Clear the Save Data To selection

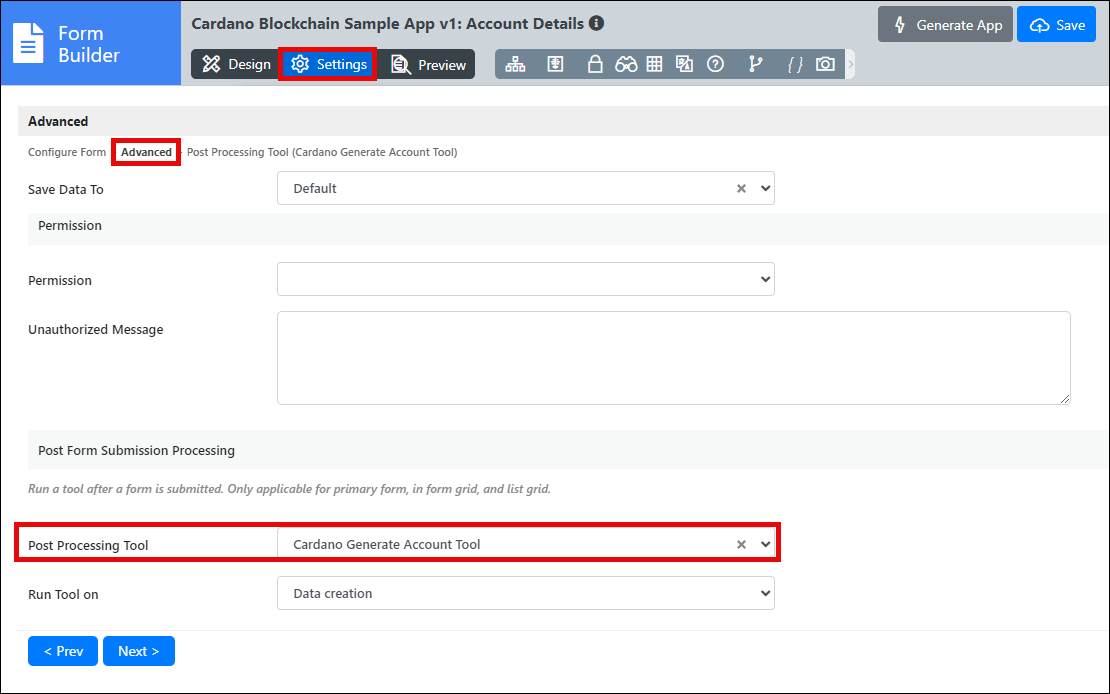pyautogui.click(x=741, y=188)
